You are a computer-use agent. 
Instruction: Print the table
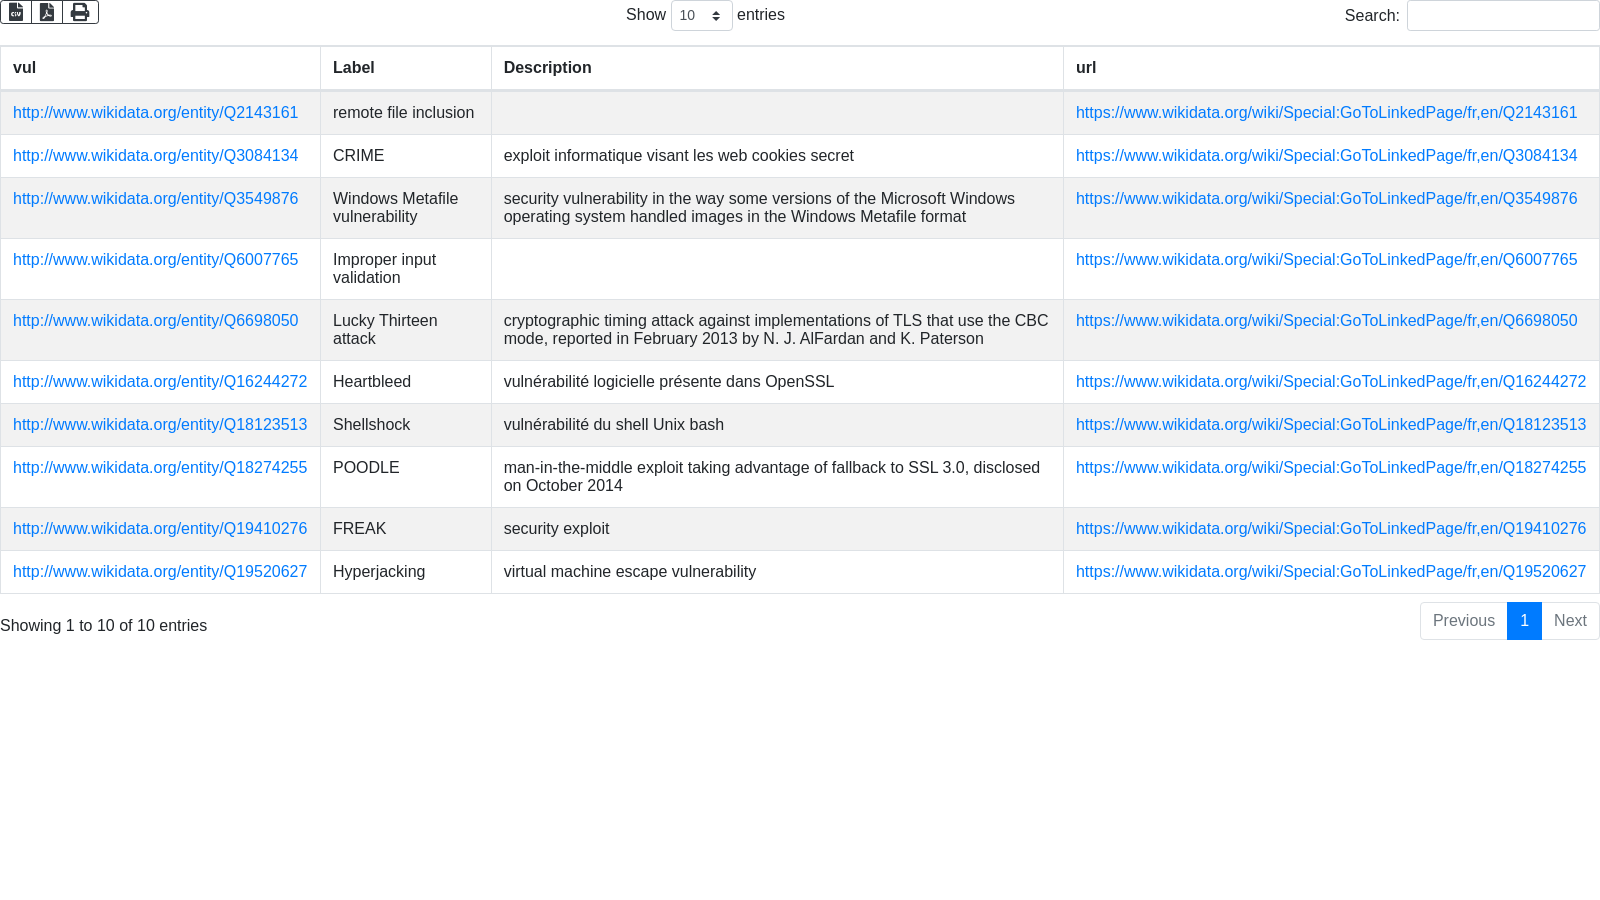[80, 12]
